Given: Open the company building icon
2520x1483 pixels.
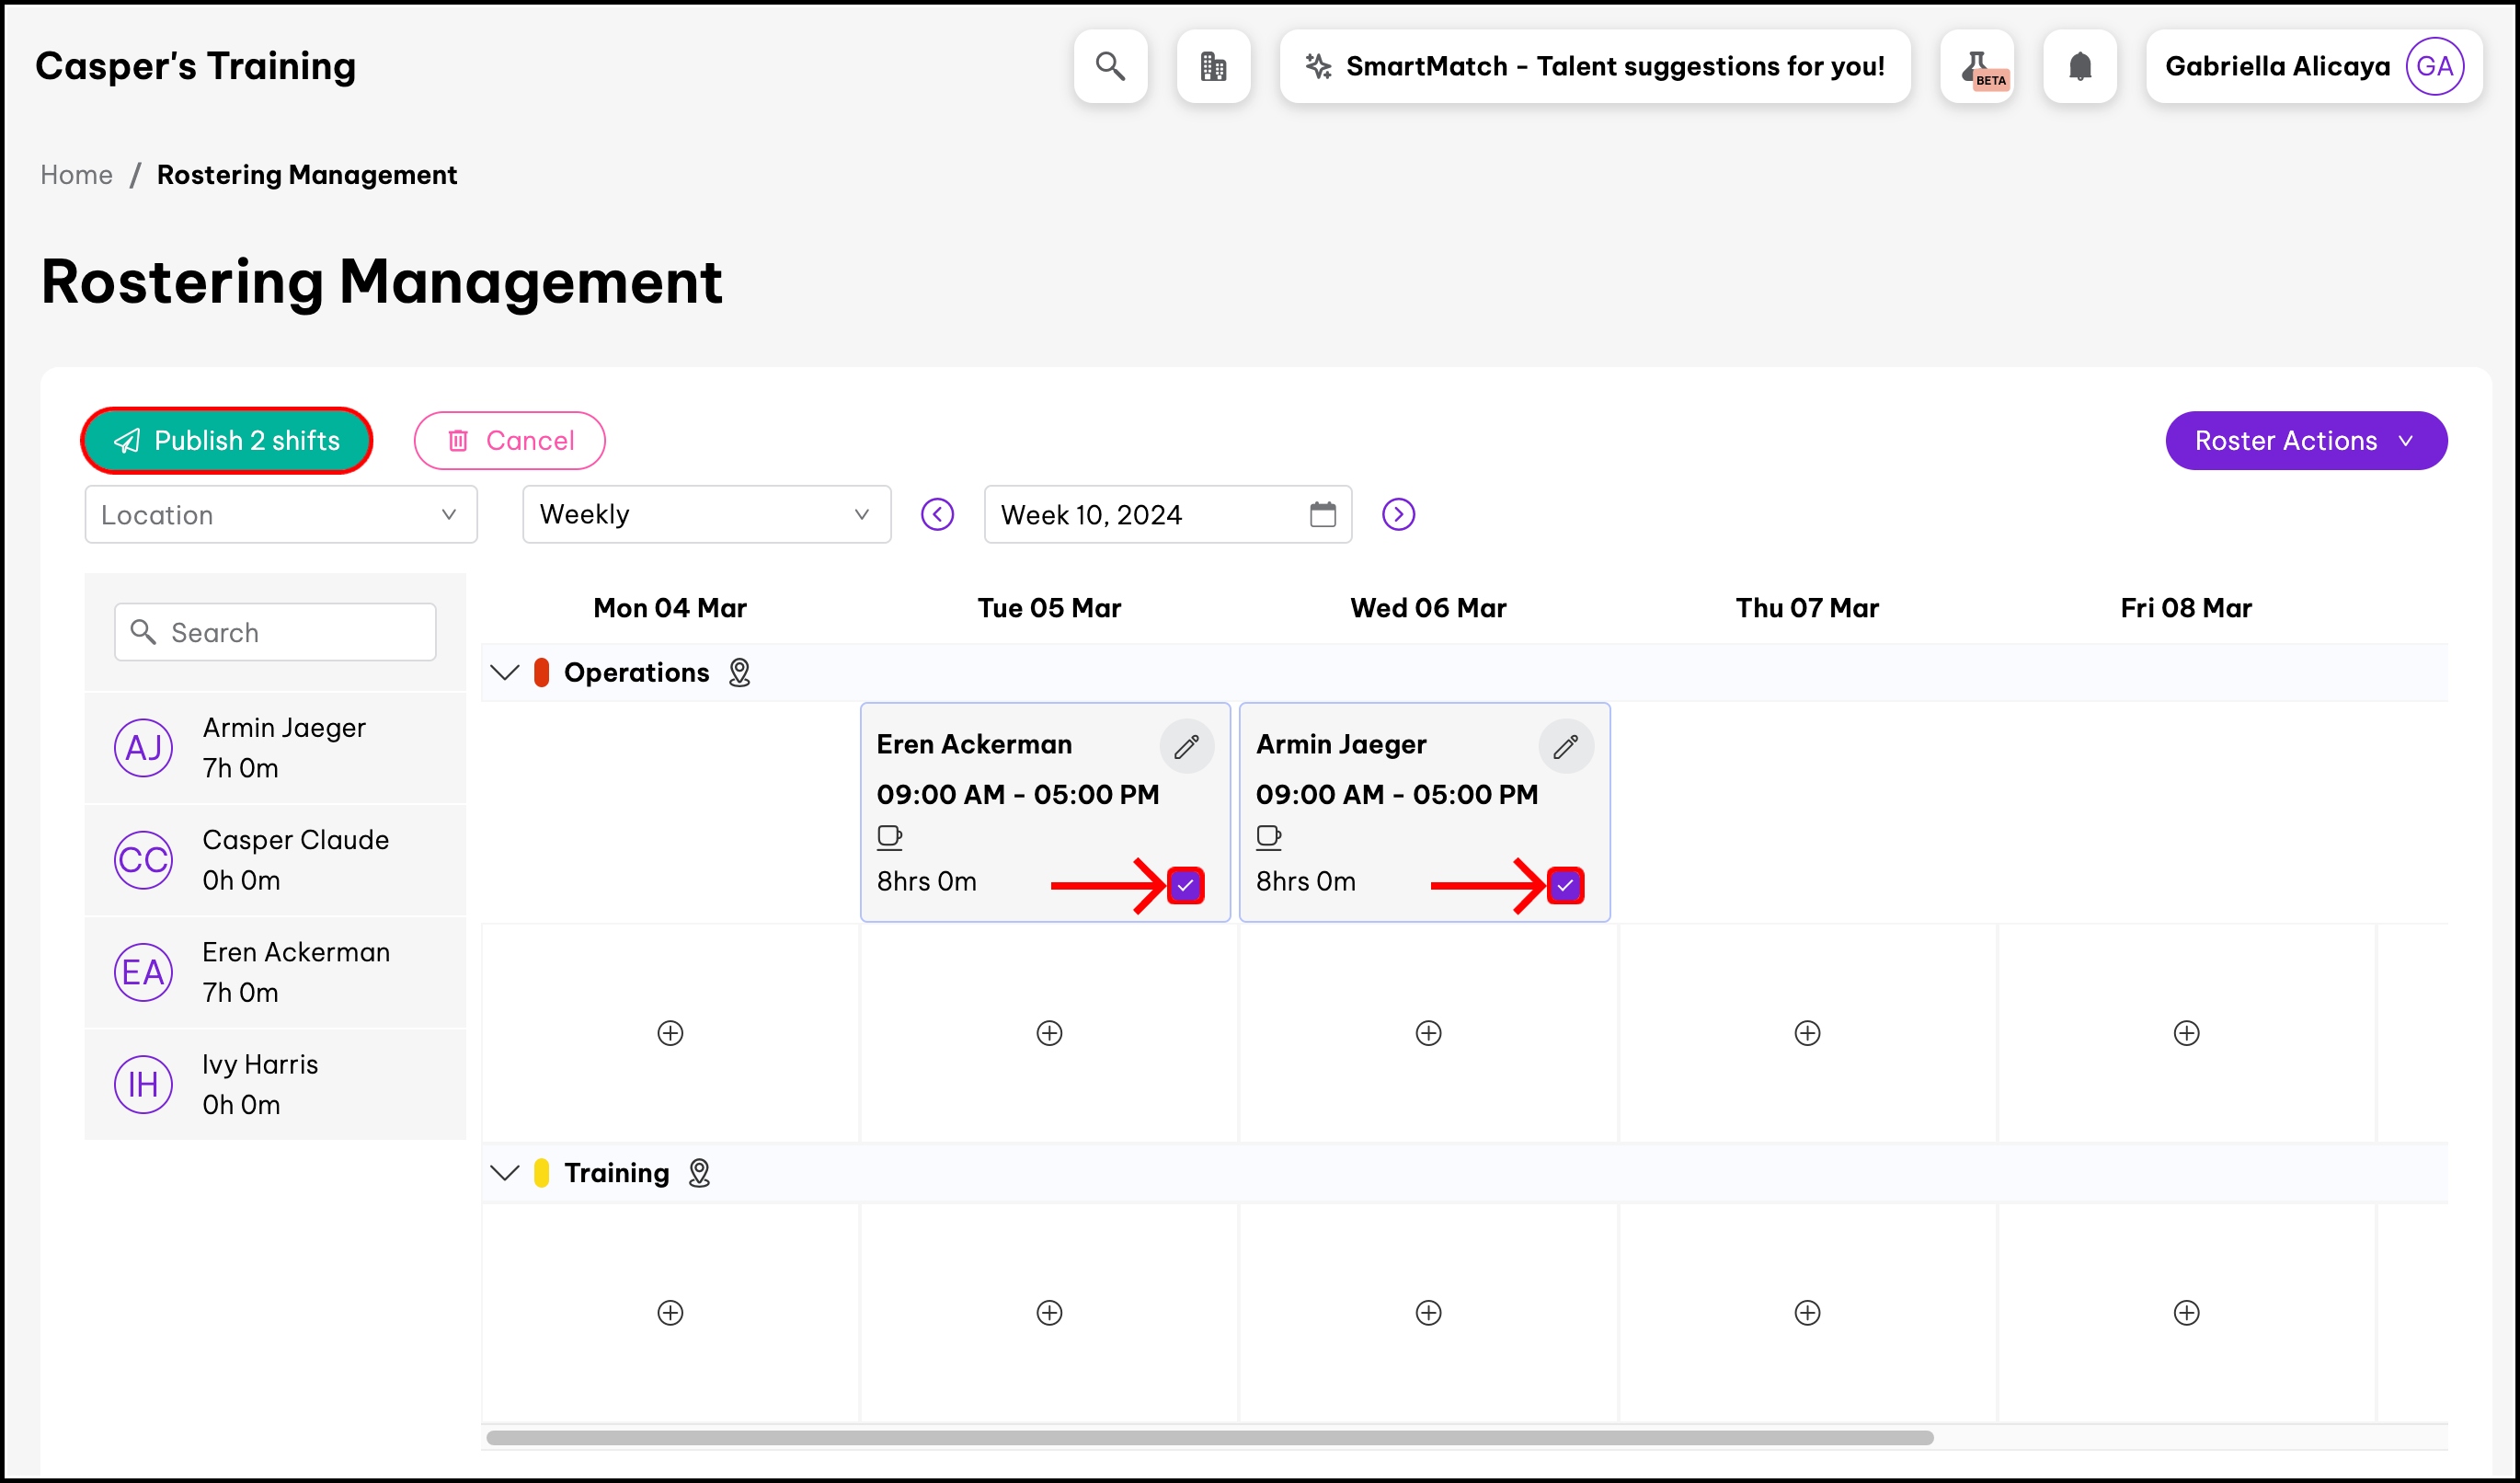Looking at the screenshot, I should click(x=1213, y=66).
